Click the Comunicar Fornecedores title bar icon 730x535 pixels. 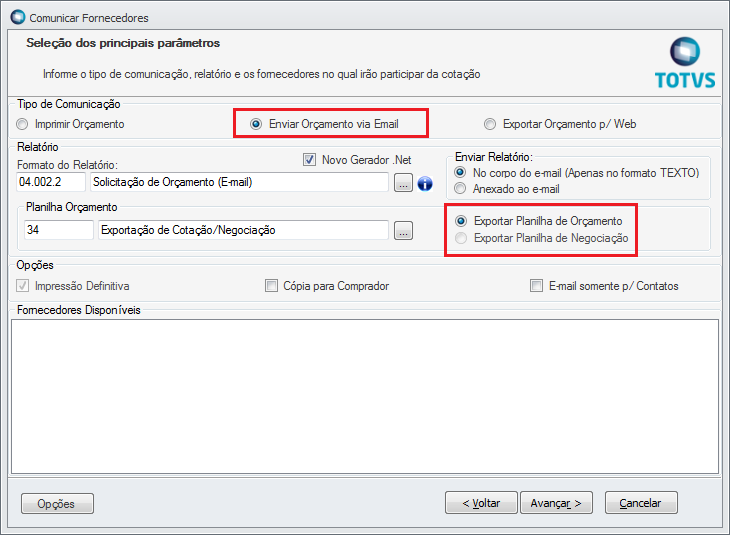[x=18, y=17]
